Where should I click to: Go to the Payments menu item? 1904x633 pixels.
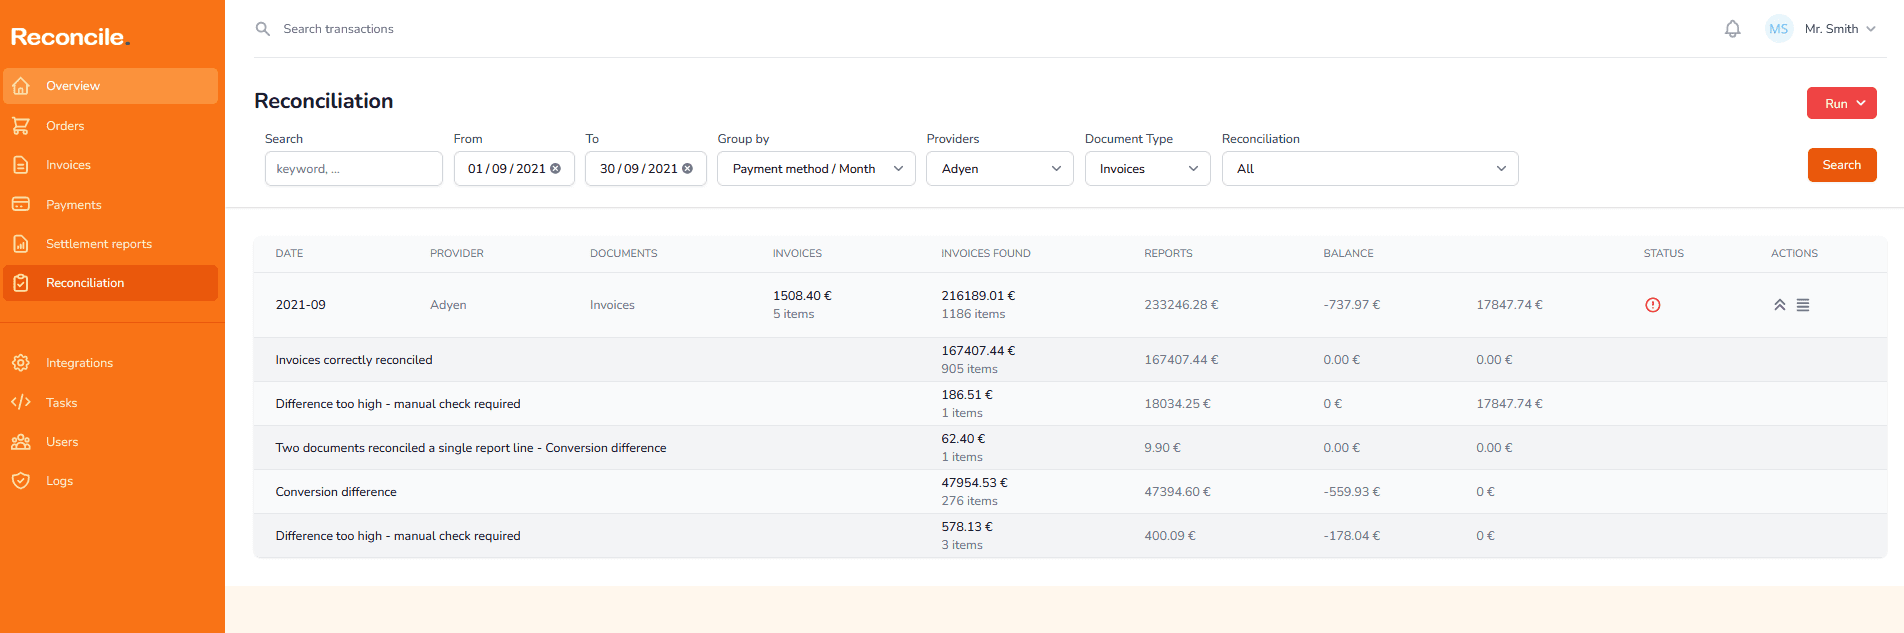pos(111,204)
